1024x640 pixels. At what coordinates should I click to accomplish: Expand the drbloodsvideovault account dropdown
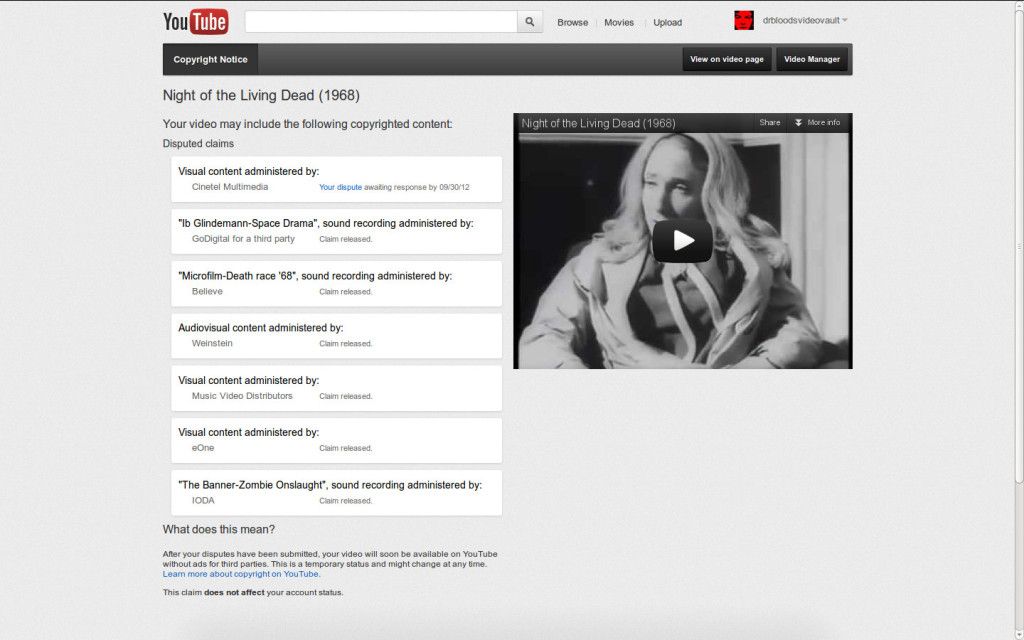(x=844, y=20)
